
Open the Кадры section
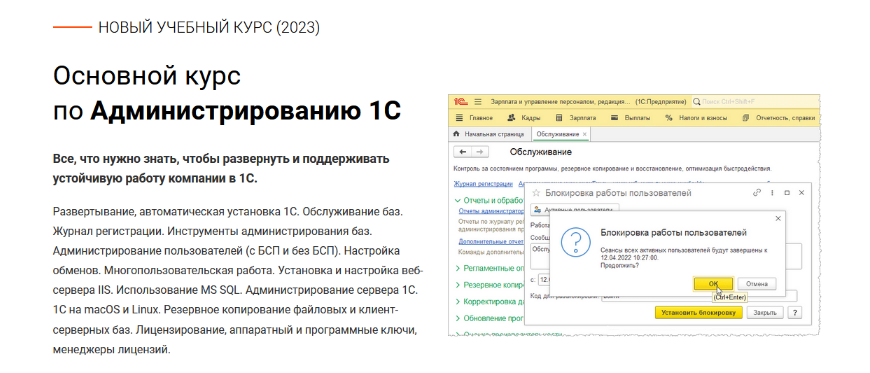pyautogui.click(x=525, y=118)
